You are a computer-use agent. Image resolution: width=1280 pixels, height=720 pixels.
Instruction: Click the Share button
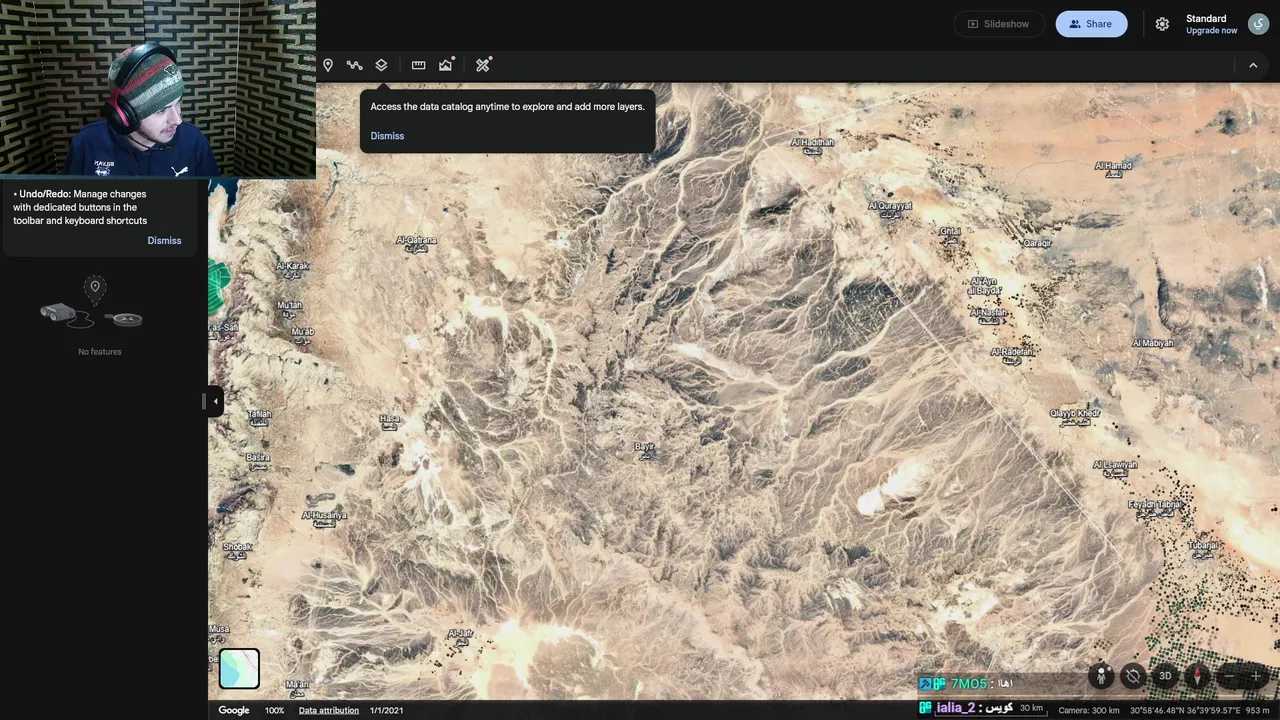point(1091,24)
